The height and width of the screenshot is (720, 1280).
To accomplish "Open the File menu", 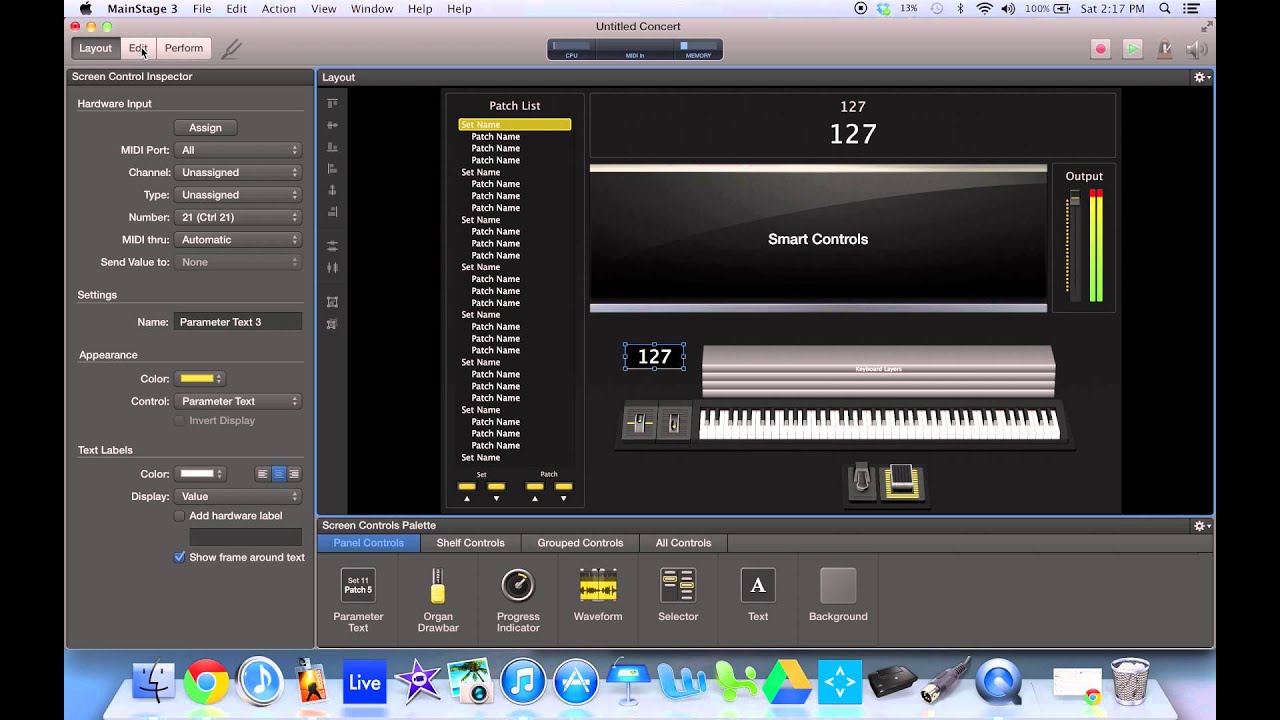I will coord(202,9).
